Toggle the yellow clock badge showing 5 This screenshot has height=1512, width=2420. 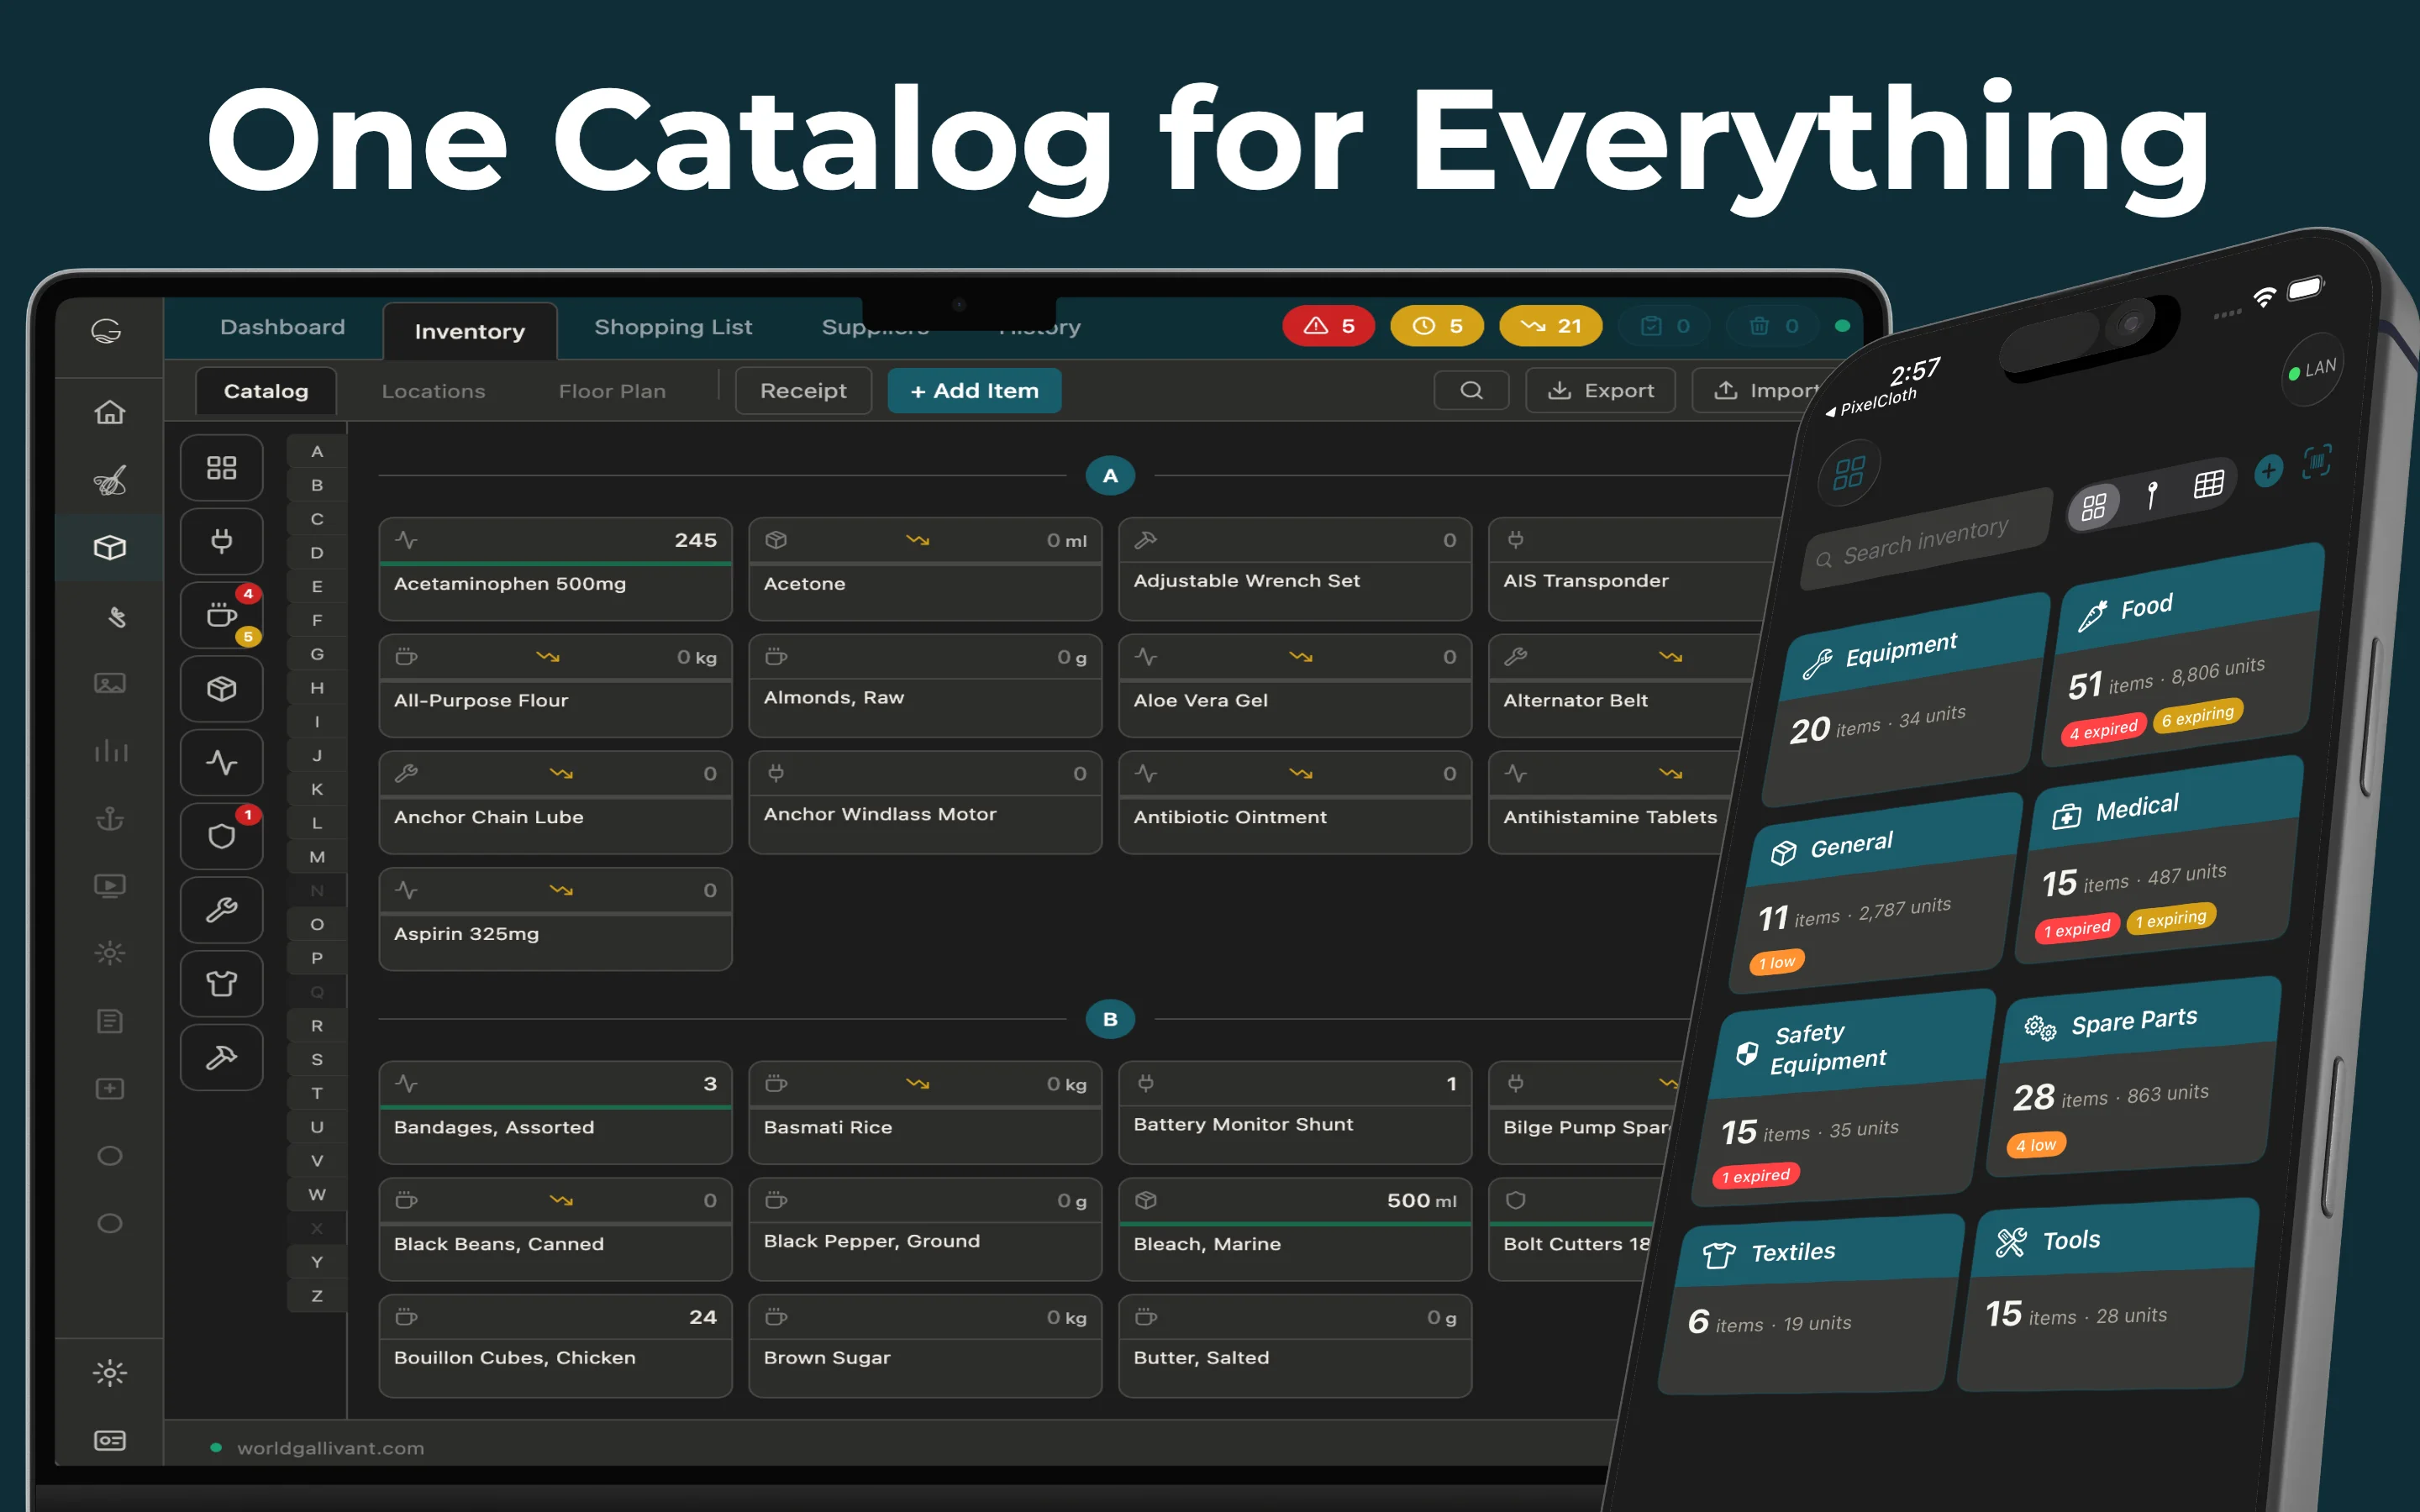pyautogui.click(x=1437, y=326)
